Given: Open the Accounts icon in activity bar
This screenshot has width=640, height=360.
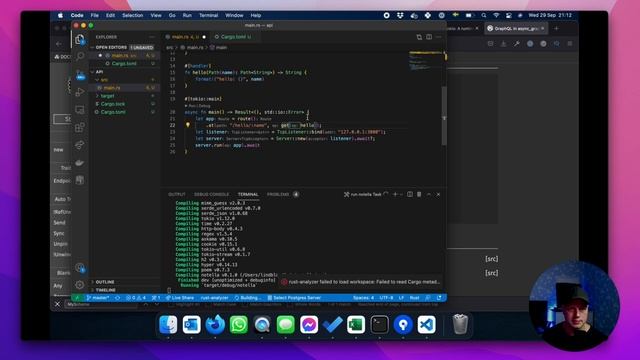Looking at the screenshot, I should (x=80, y=268).
